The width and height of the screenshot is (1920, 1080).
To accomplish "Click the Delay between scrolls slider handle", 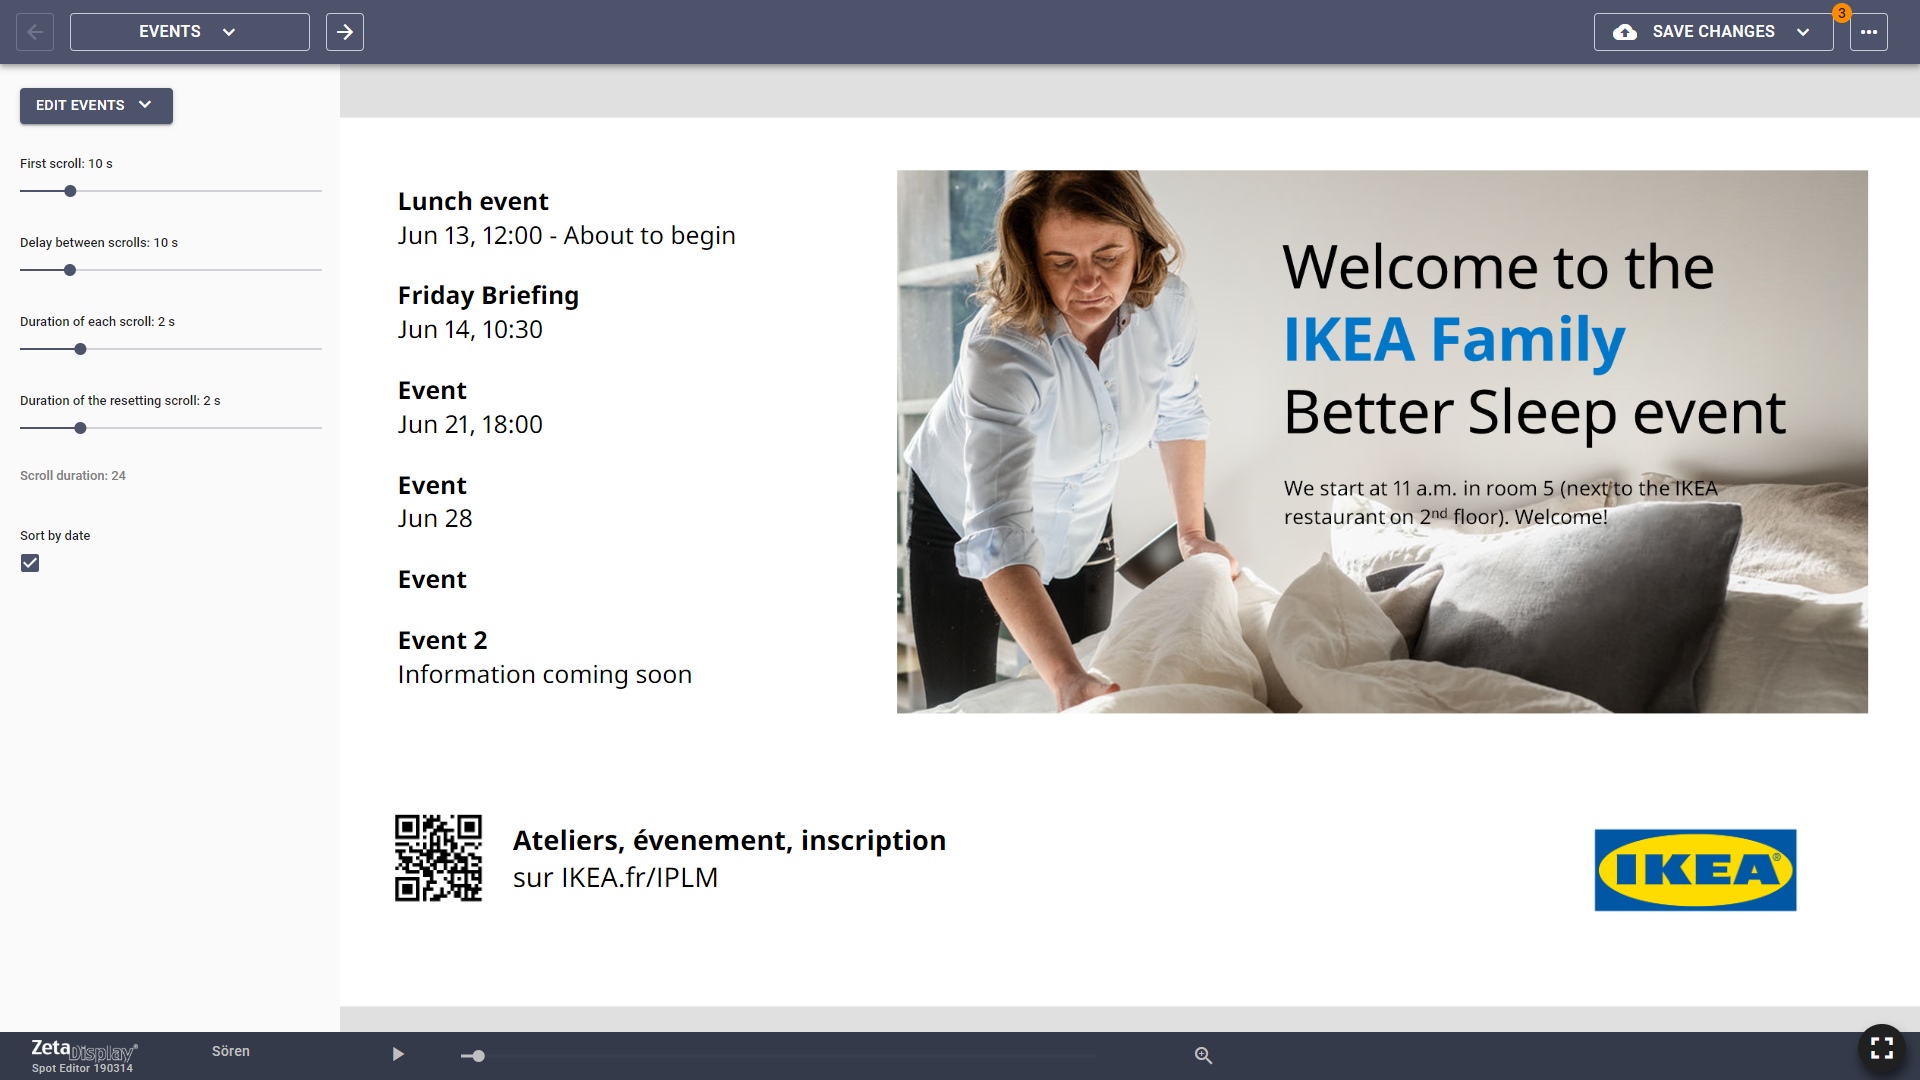I will (70, 270).
